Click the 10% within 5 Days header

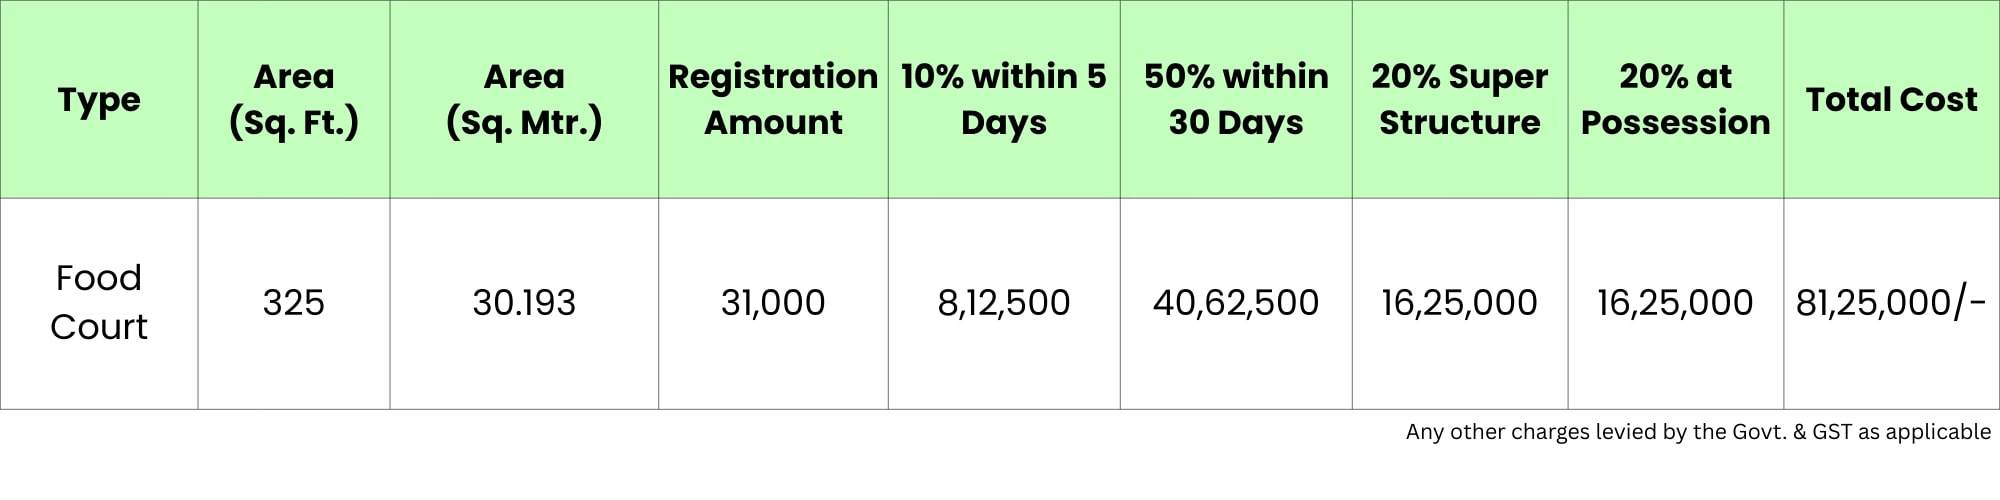point(1004,100)
